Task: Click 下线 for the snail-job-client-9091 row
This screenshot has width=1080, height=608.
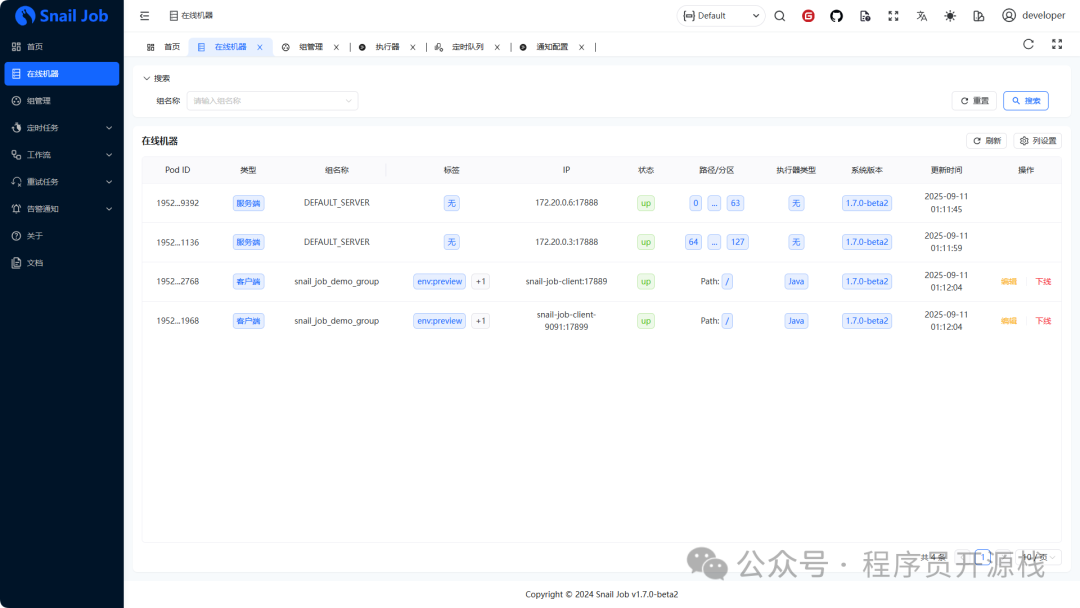Action: point(1043,321)
